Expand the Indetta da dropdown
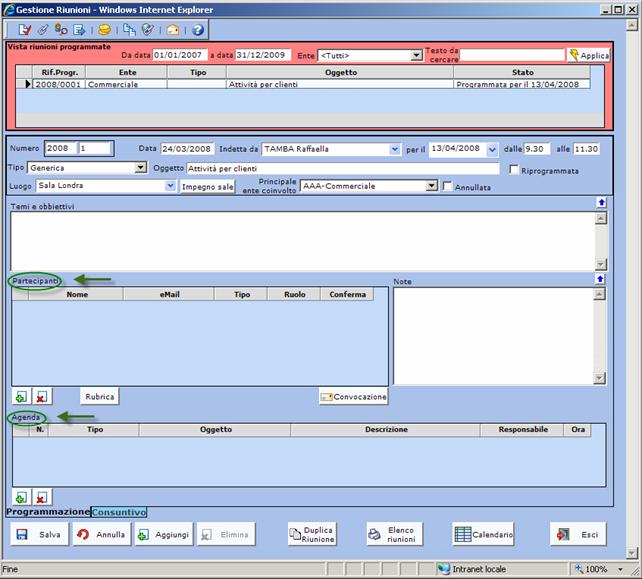This screenshot has width=642, height=579. (x=394, y=149)
